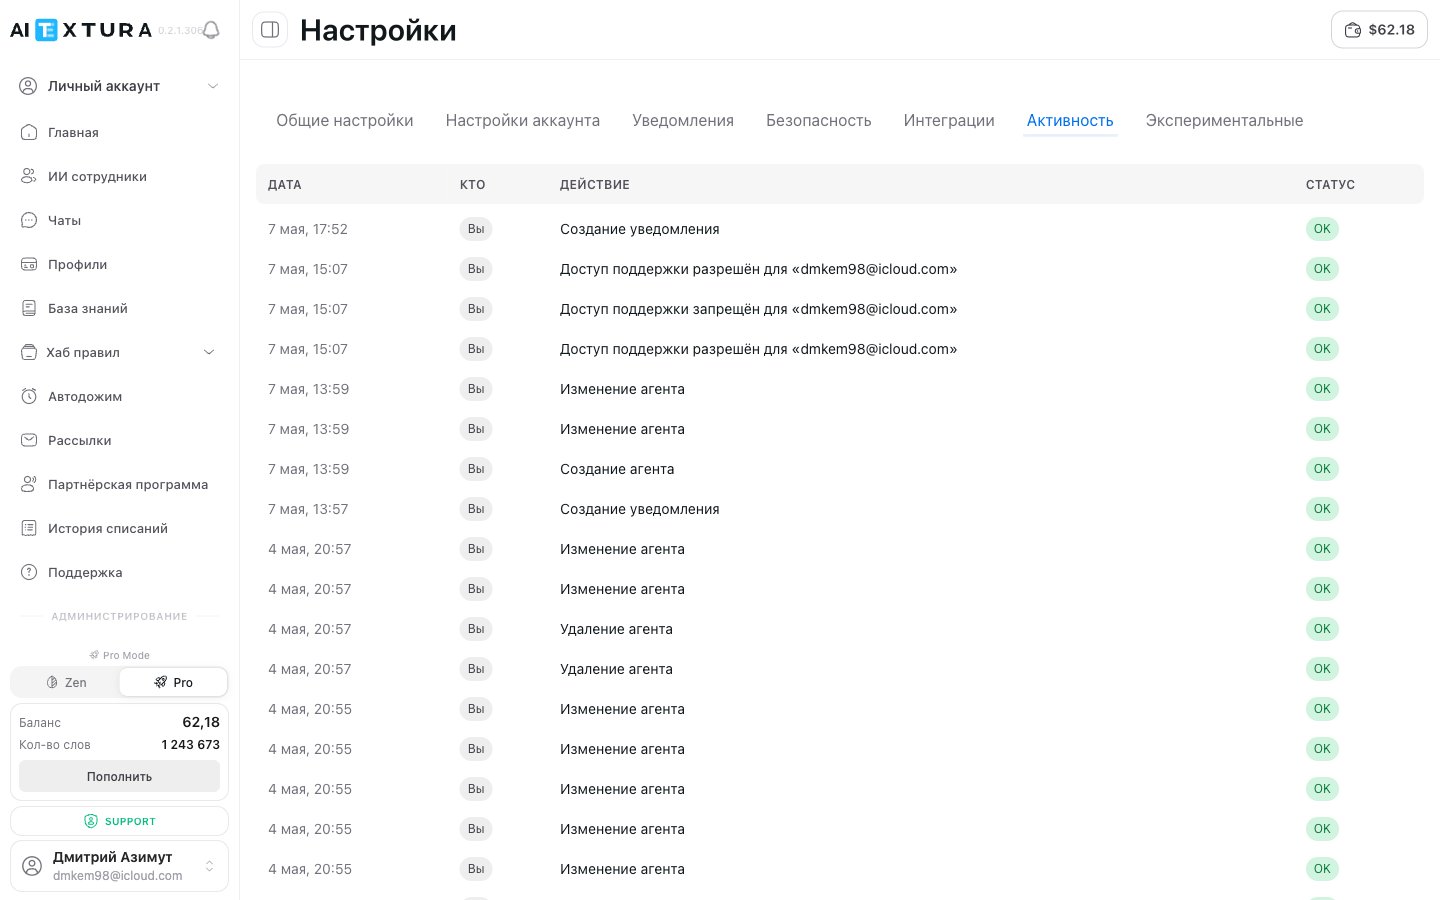The width and height of the screenshot is (1440, 900).
Task: Open Автодожим in sidebar
Action: (85, 396)
